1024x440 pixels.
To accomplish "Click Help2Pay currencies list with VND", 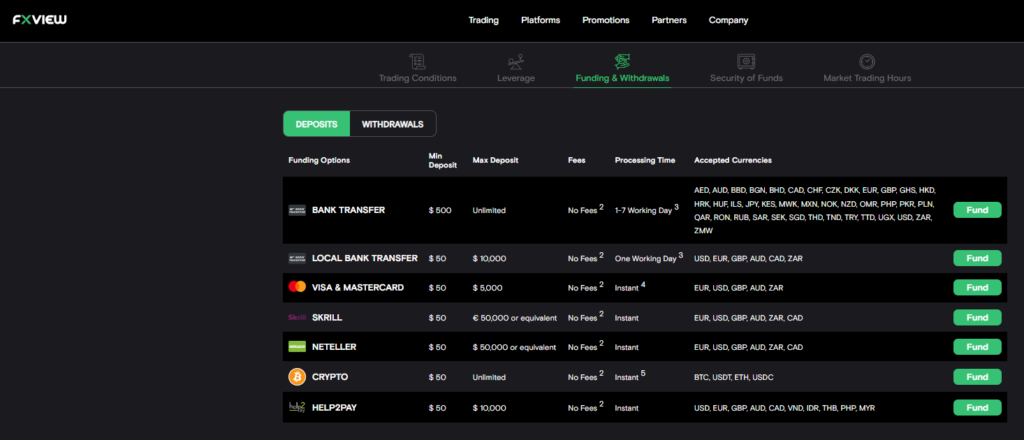I will click(784, 408).
